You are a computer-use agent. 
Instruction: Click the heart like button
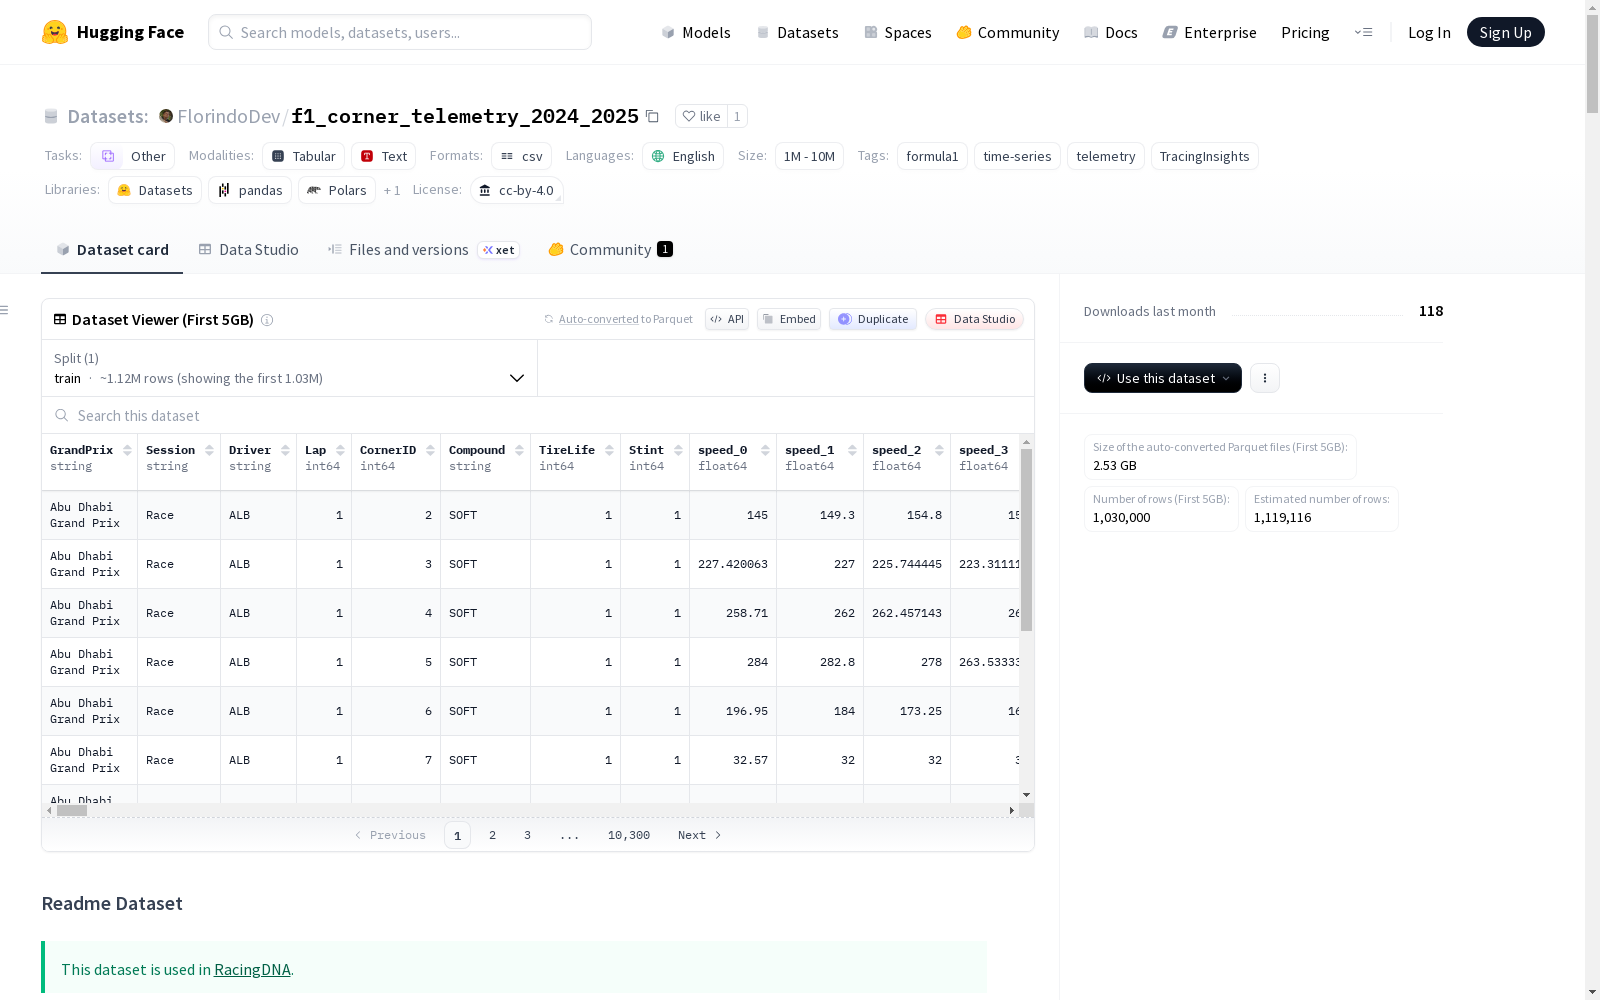pos(701,116)
